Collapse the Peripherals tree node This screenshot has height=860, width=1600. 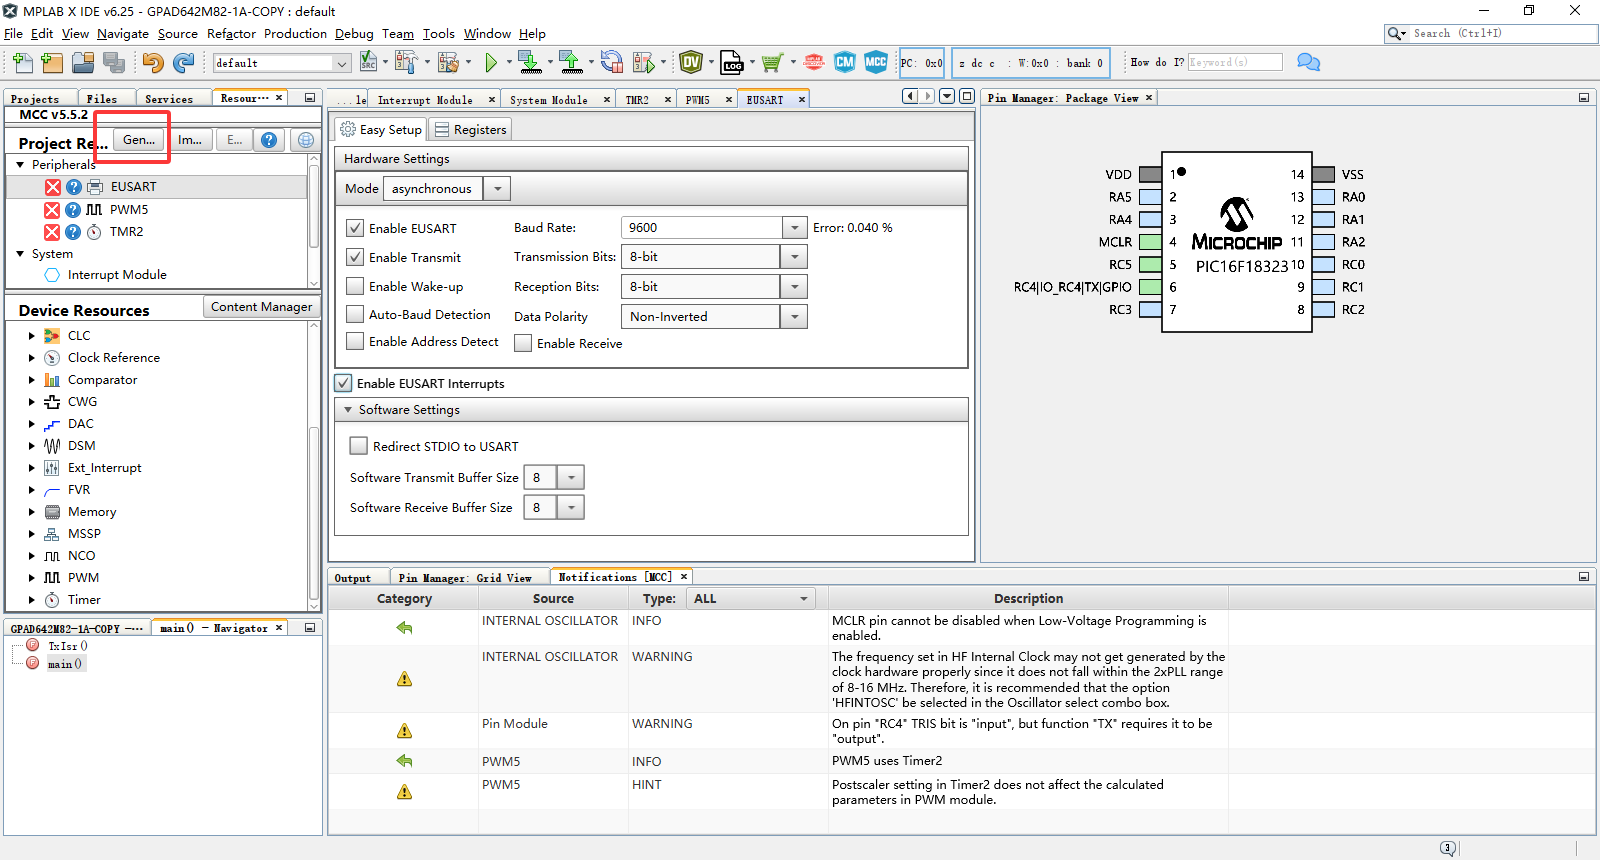pos(20,165)
